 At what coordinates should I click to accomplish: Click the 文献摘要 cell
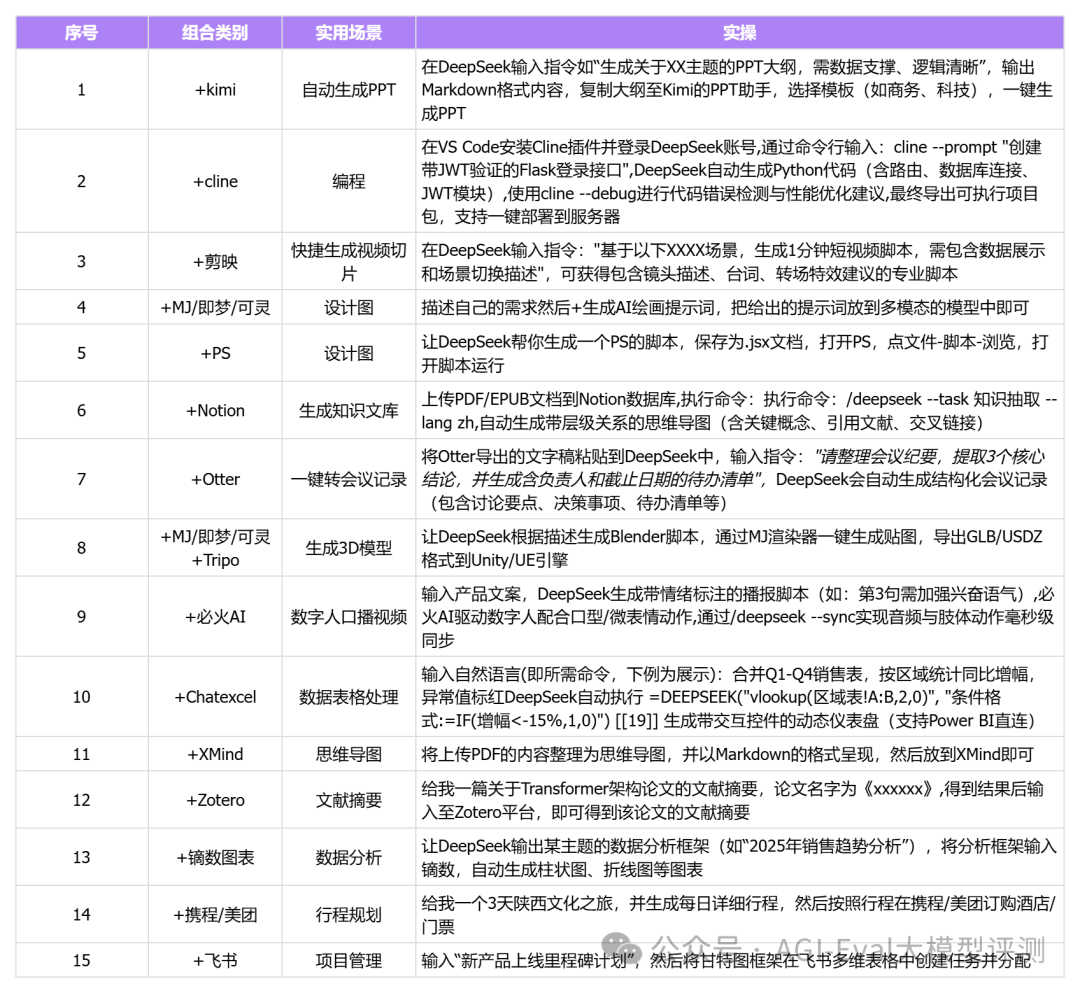(349, 800)
